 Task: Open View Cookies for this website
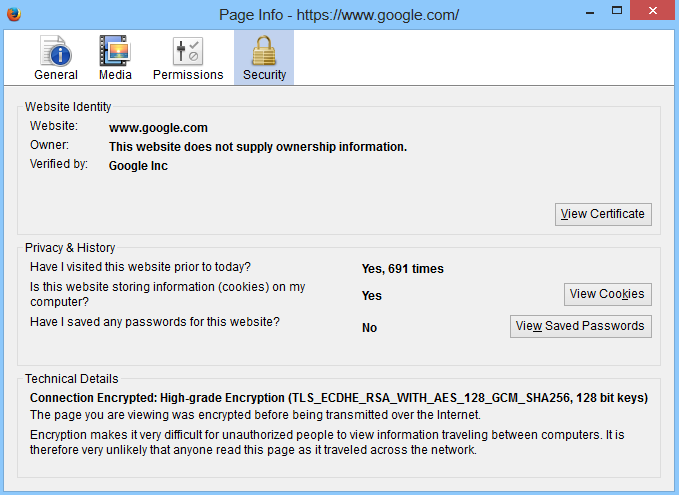[x=608, y=294]
